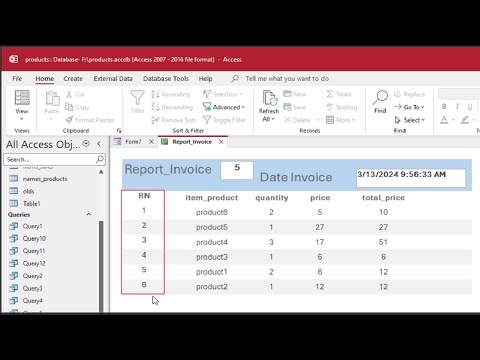Click the Refresh All button

tap(269, 106)
